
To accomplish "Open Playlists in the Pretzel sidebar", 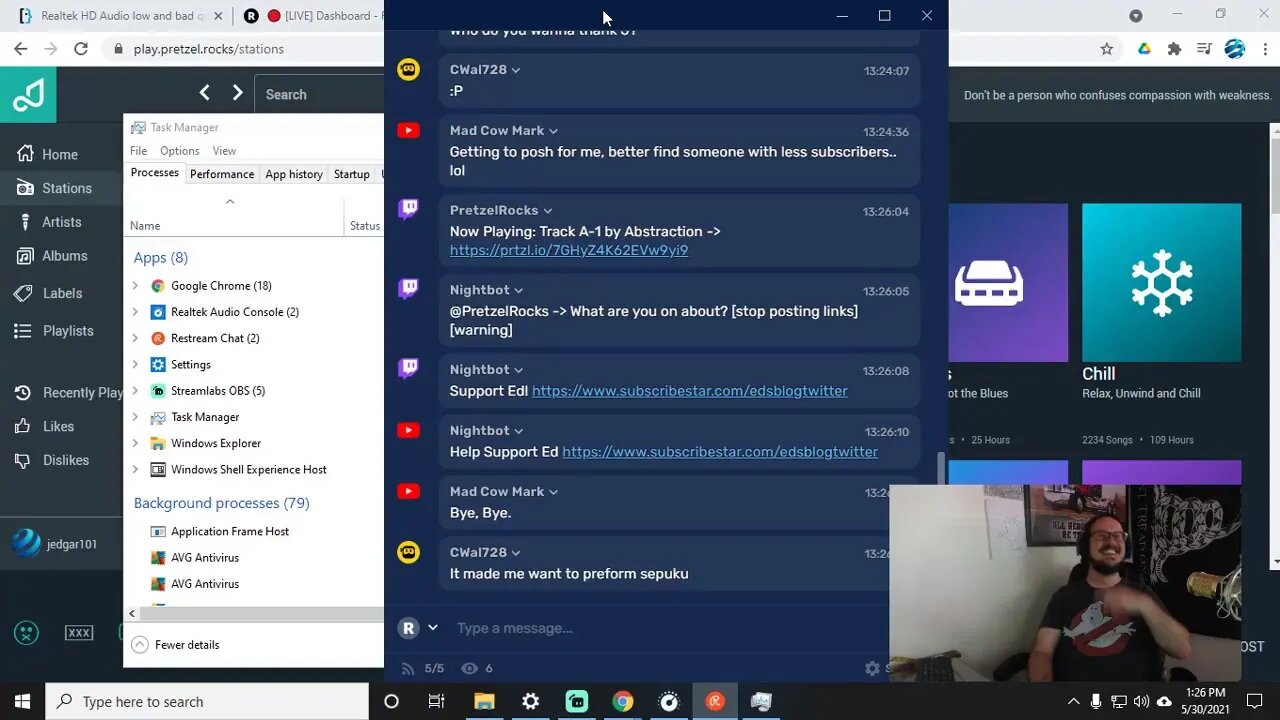I will (x=54, y=331).
